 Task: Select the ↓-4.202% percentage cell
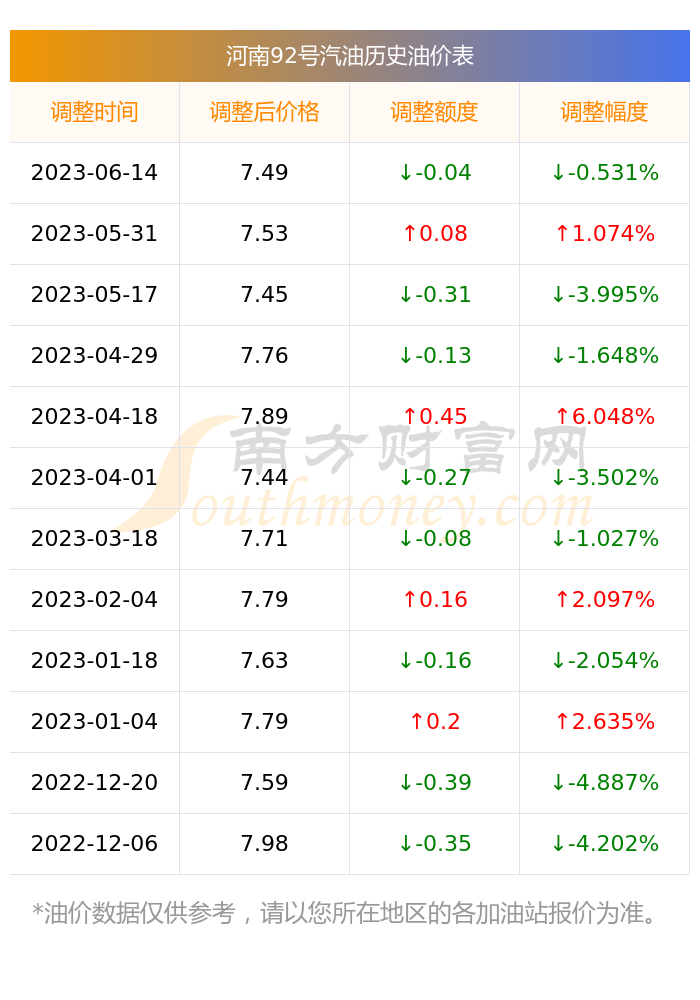(604, 844)
